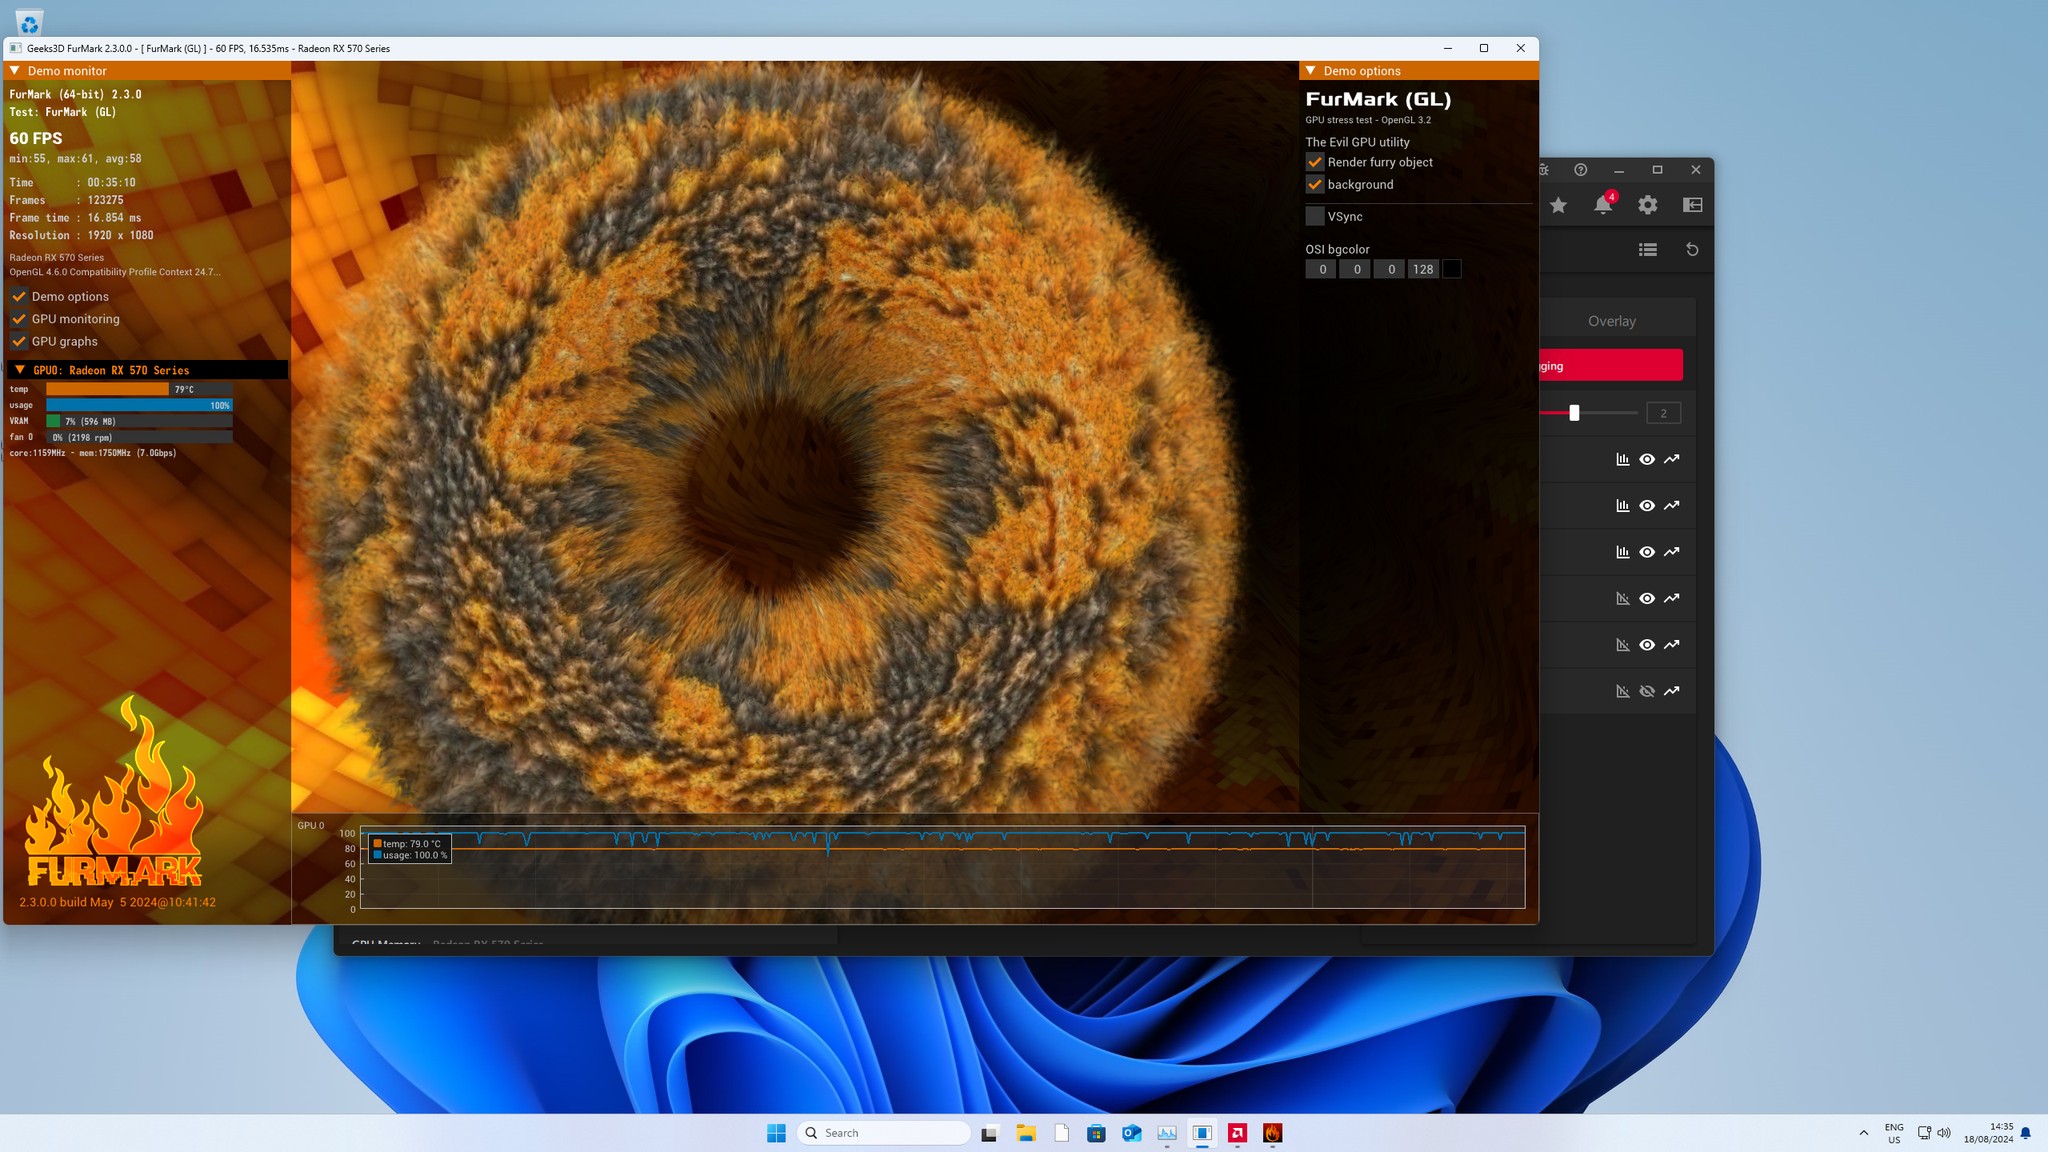Viewport: 2048px width, 1152px height.
Task: Open the AMD Software taskbar icon
Action: click(x=1237, y=1133)
